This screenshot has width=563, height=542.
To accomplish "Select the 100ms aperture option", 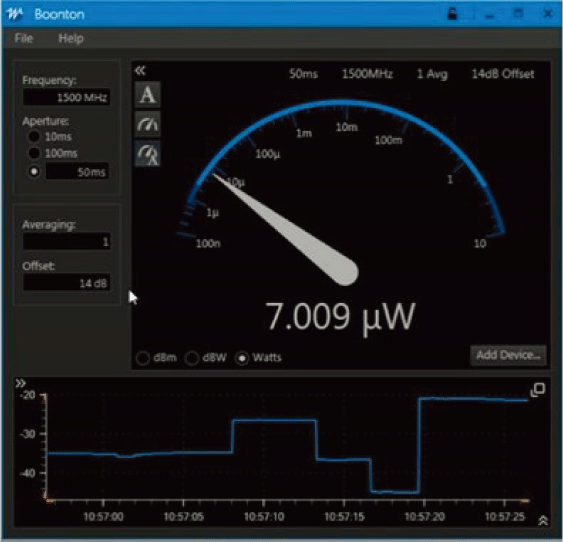I will click(x=34, y=153).
